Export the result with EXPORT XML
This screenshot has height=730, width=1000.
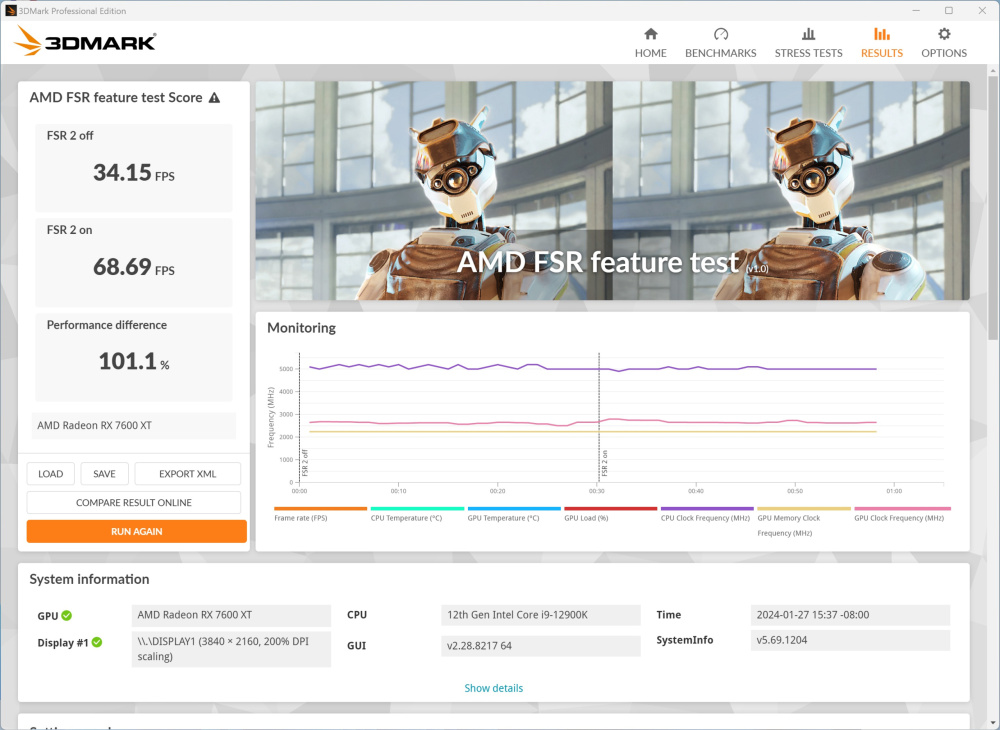(x=188, y=474)
